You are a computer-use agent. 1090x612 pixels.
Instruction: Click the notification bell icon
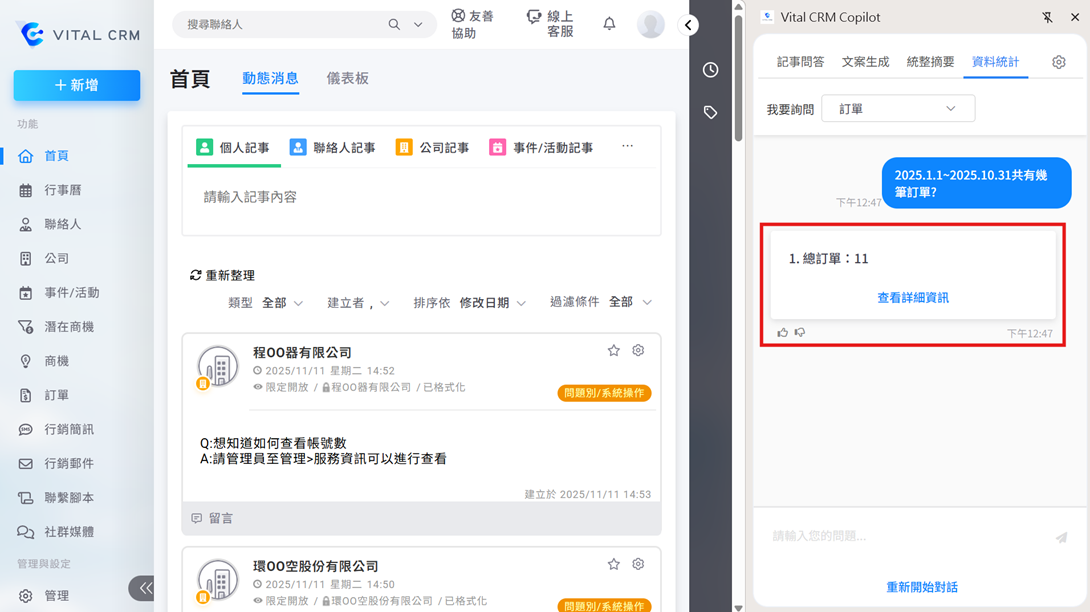click(609, 24)
